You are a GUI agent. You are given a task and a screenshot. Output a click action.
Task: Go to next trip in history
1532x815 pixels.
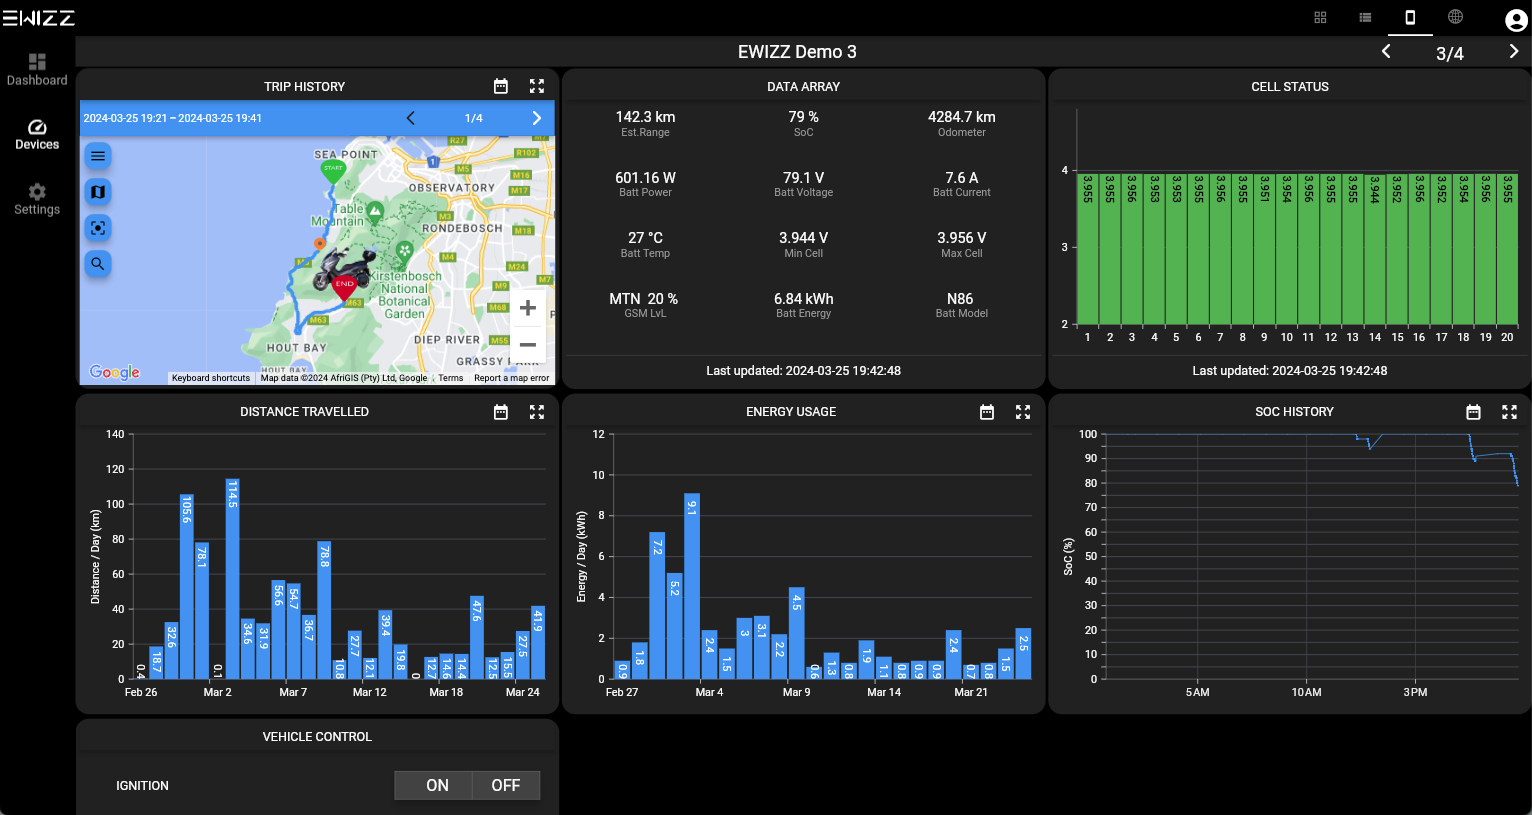tap(537, 118)
